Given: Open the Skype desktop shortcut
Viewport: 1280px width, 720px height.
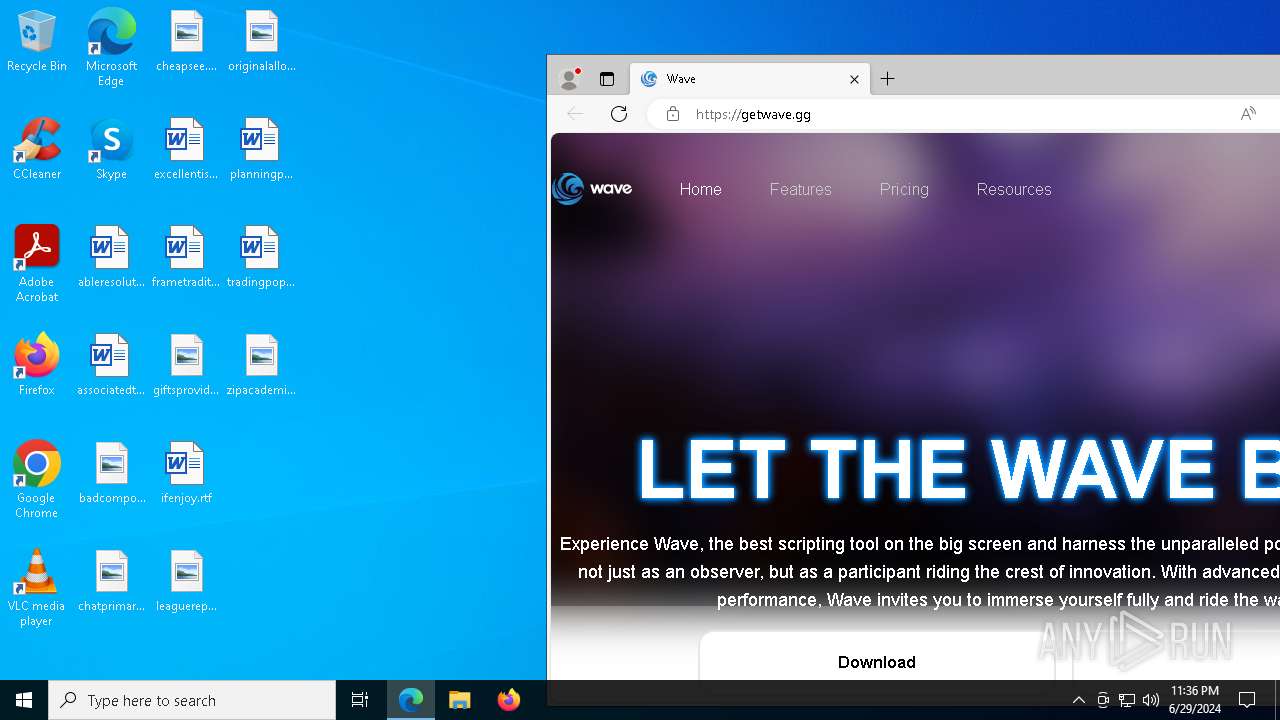Looking at the screenshot, I should [111, 149].
